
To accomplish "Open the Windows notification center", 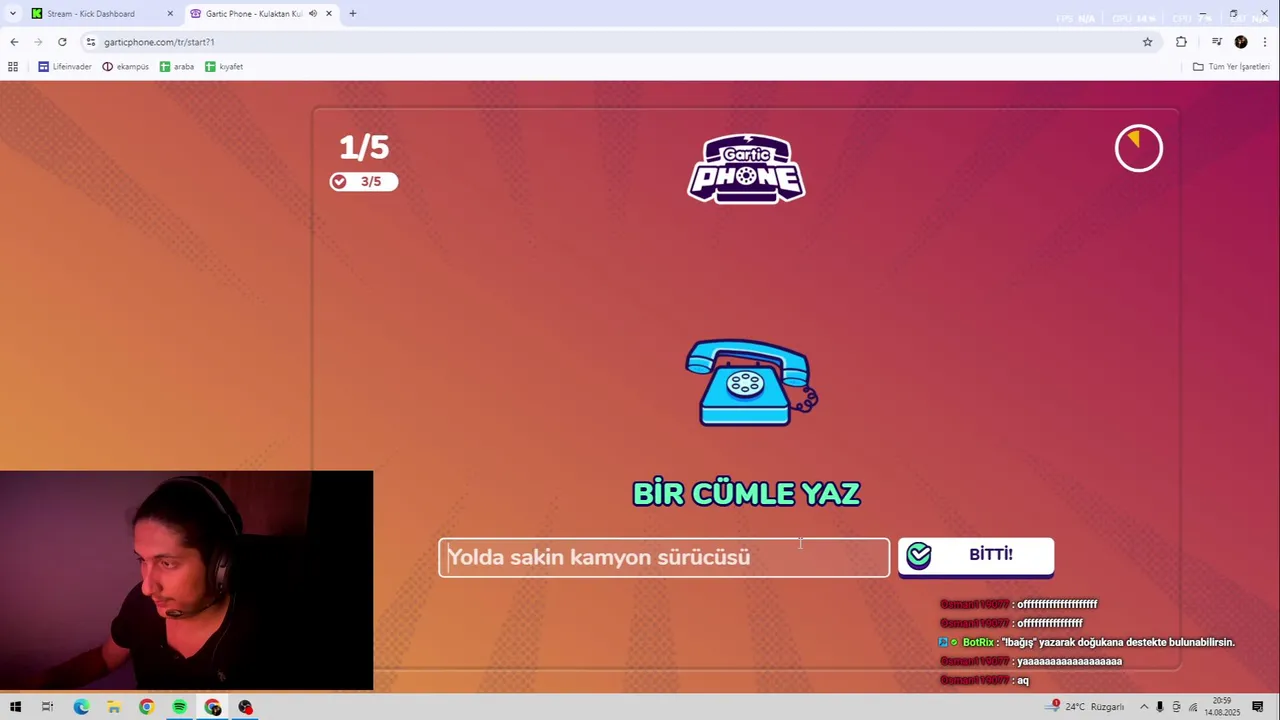I will [1258, 707].
